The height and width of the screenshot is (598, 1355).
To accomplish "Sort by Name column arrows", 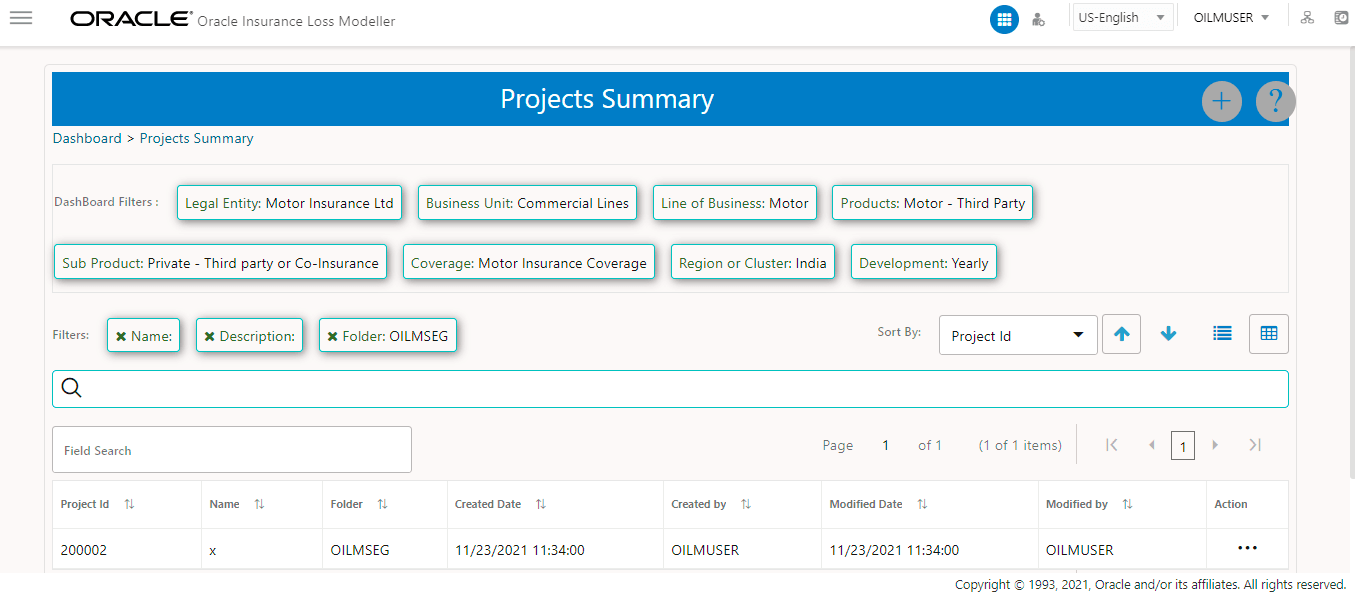I will pos(259,504).
